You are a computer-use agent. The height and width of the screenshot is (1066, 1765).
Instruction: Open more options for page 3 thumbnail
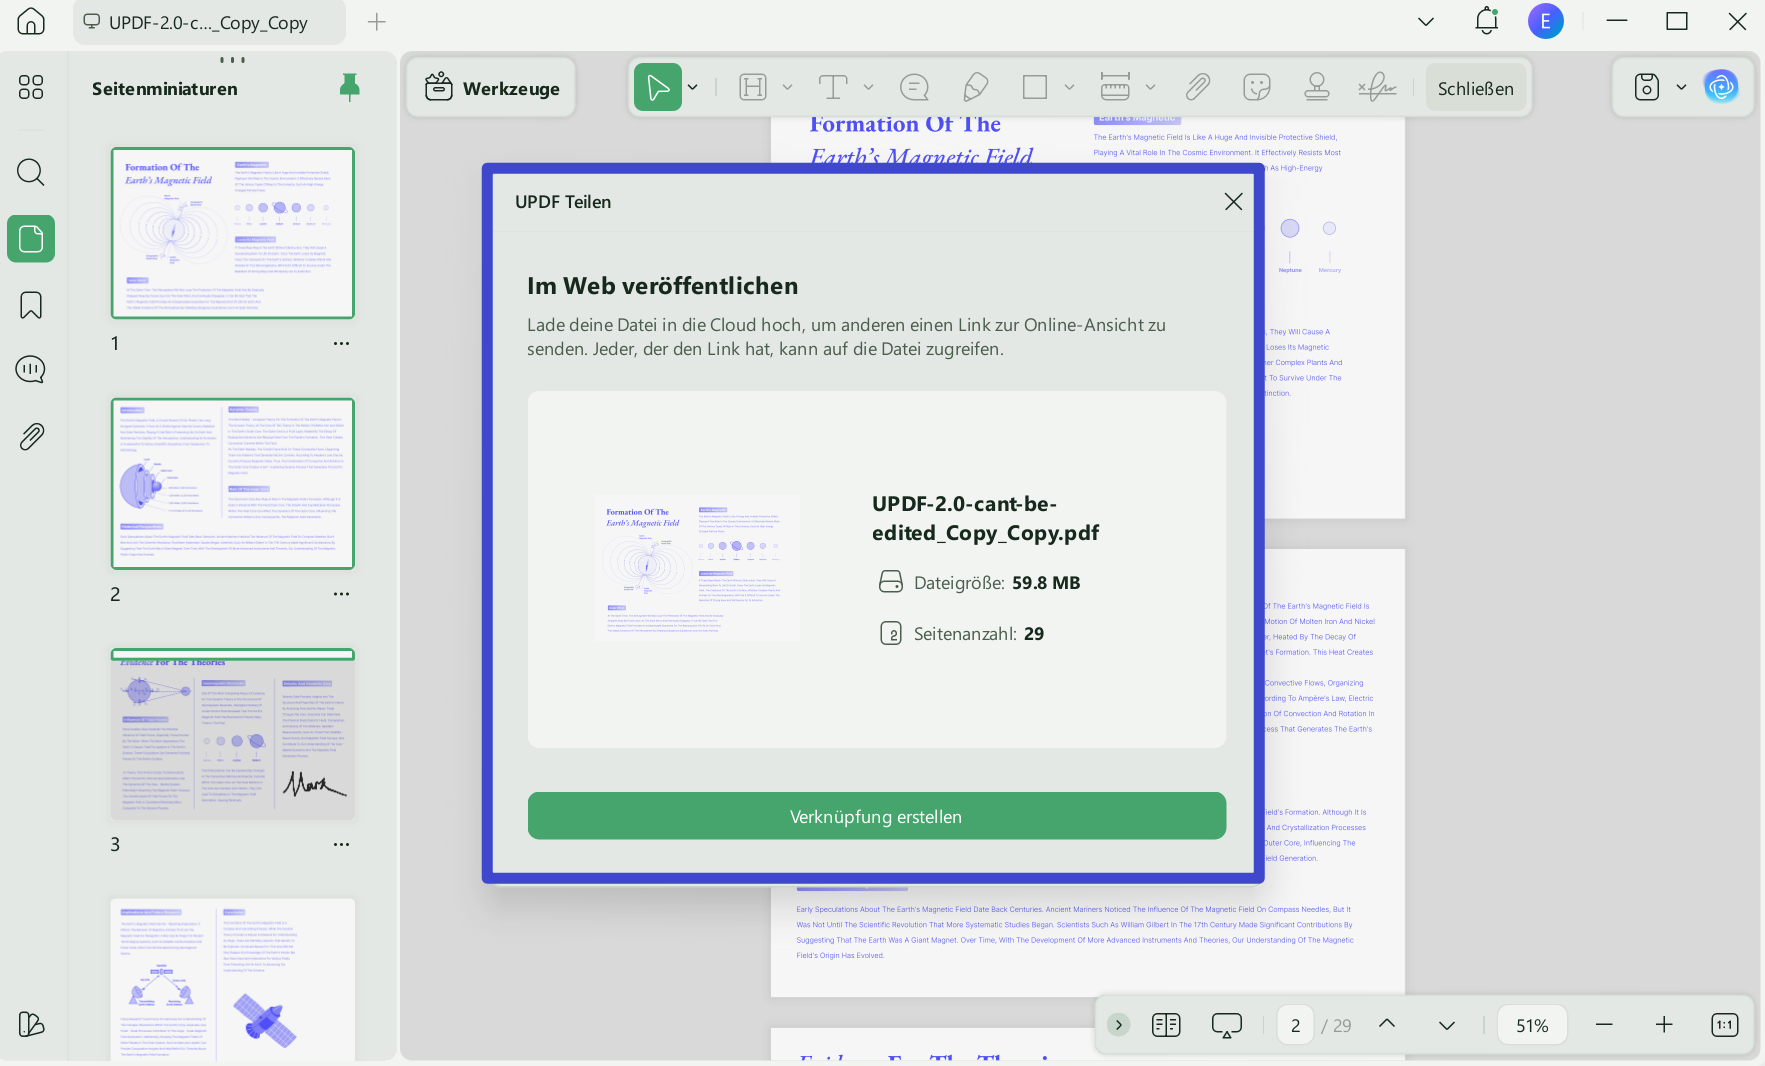(x=342, y=844)
